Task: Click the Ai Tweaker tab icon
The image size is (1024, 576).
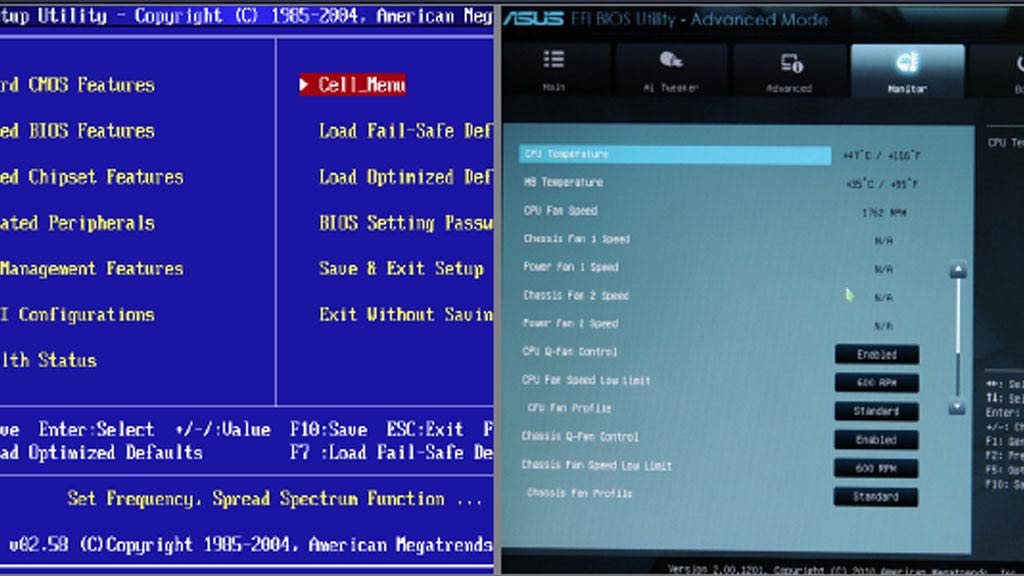Action: [671, 62]
